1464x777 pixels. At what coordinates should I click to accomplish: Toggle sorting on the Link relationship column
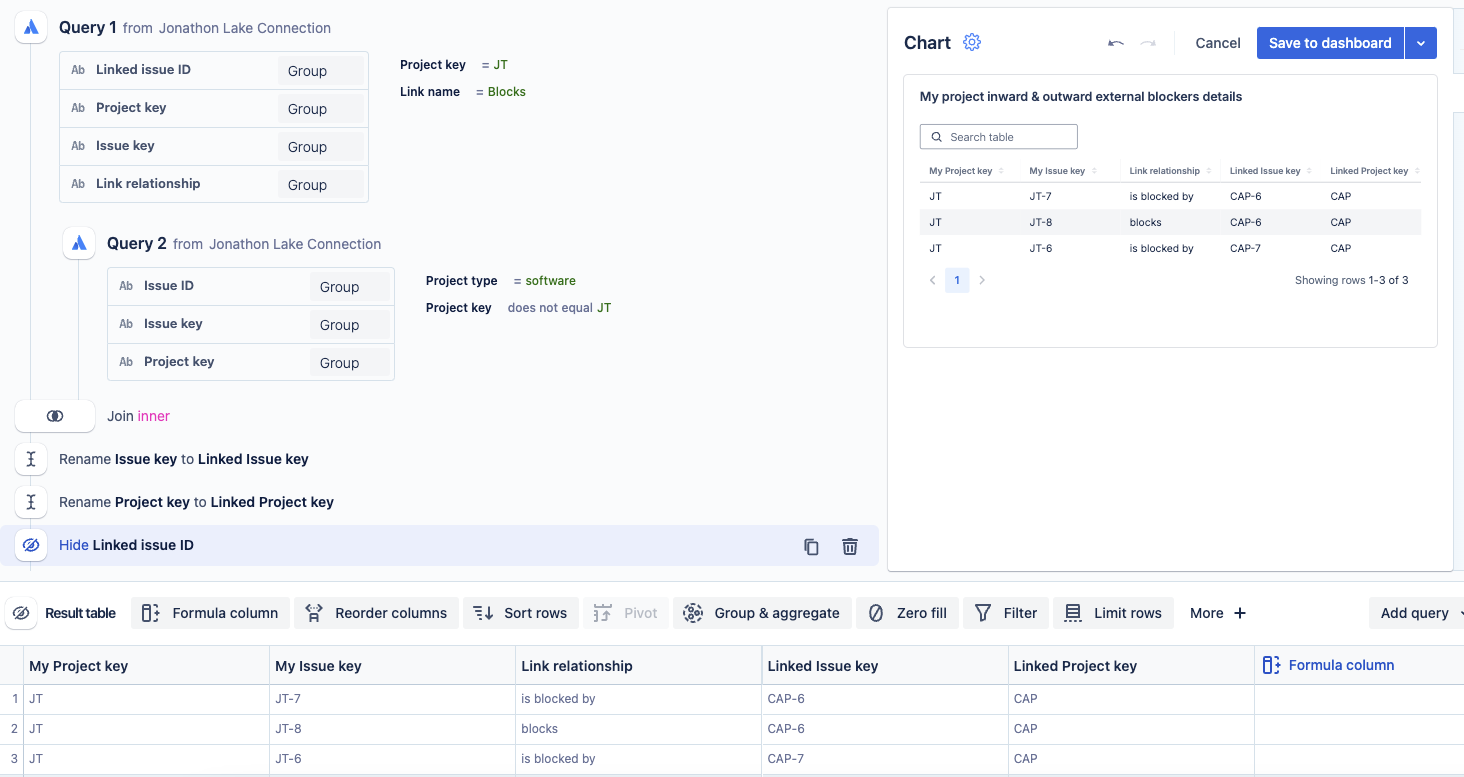1207,170
